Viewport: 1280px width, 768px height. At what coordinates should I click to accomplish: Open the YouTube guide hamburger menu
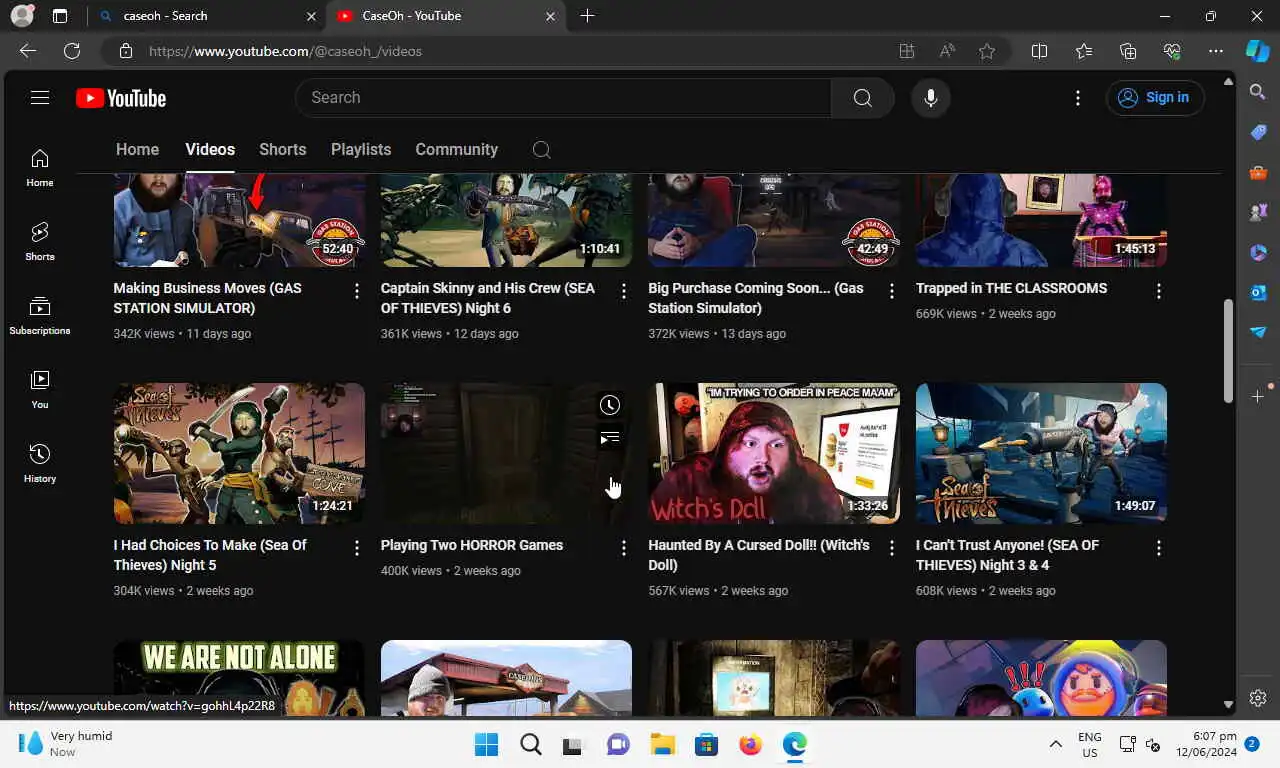coord(40,97)
